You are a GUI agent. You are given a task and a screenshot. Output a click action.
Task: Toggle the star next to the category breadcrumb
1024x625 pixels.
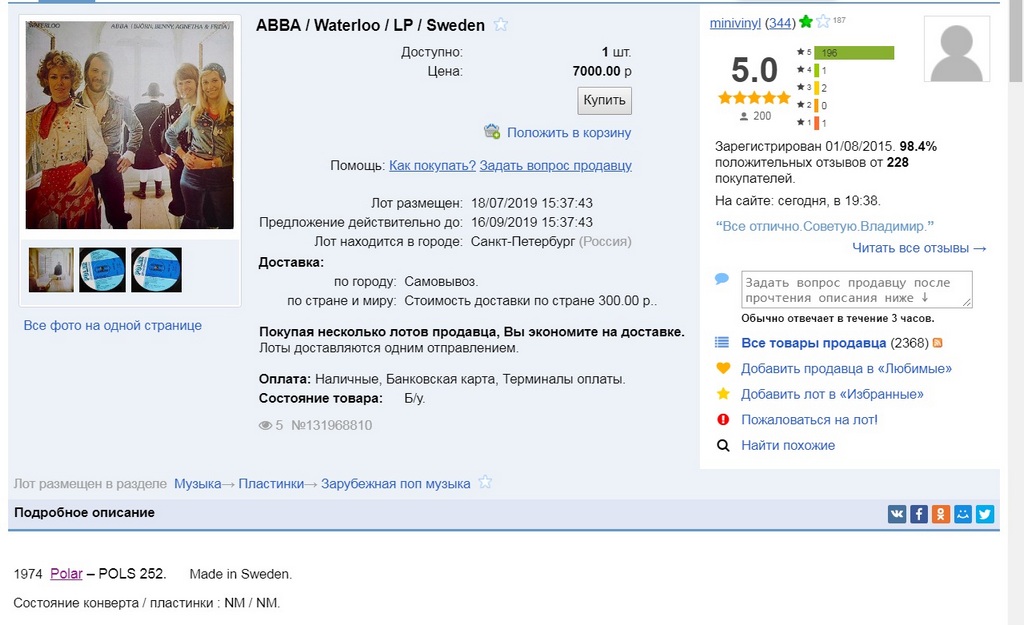(485, 483)
